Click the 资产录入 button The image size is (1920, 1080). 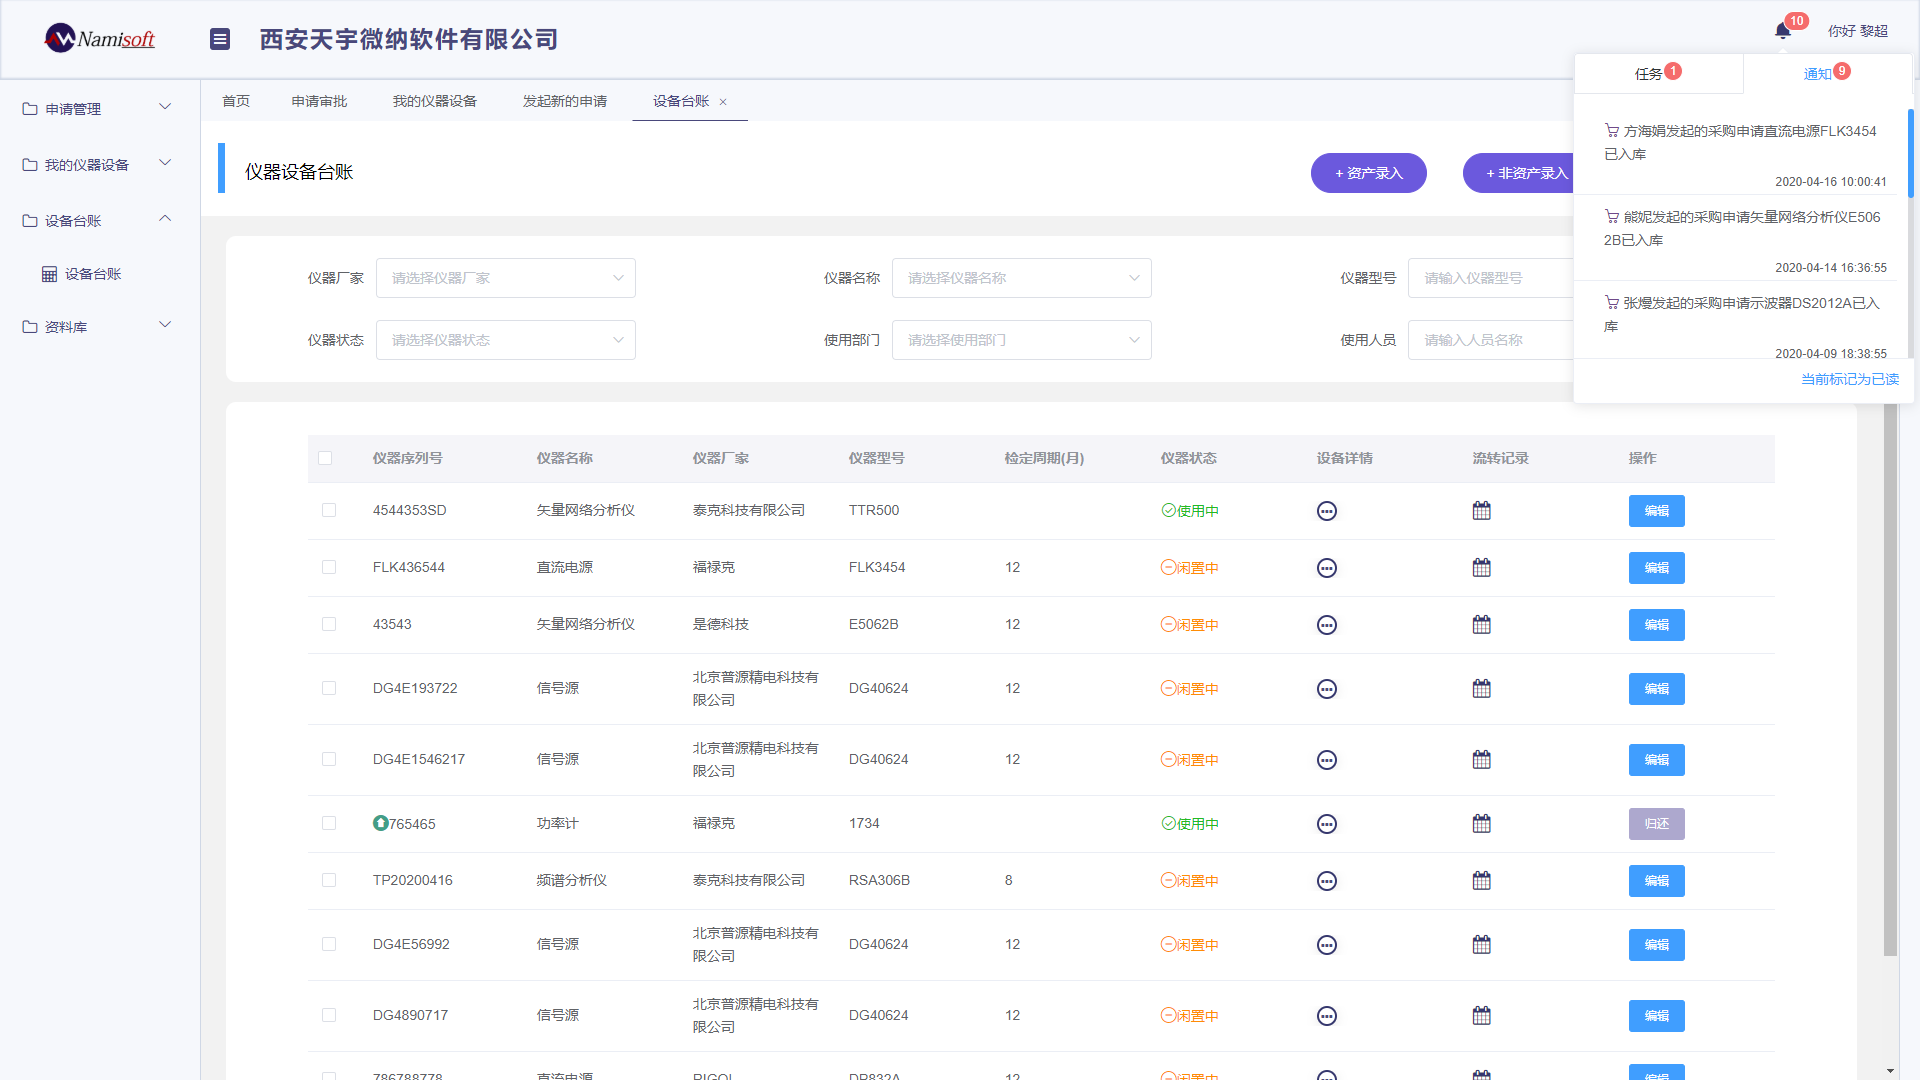[1368, 173]
